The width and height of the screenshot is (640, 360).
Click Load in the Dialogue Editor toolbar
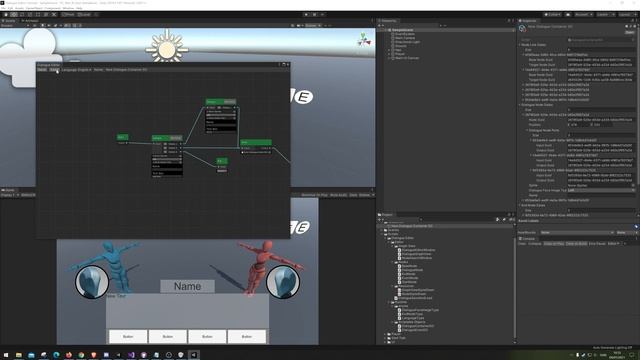[53, 70]
